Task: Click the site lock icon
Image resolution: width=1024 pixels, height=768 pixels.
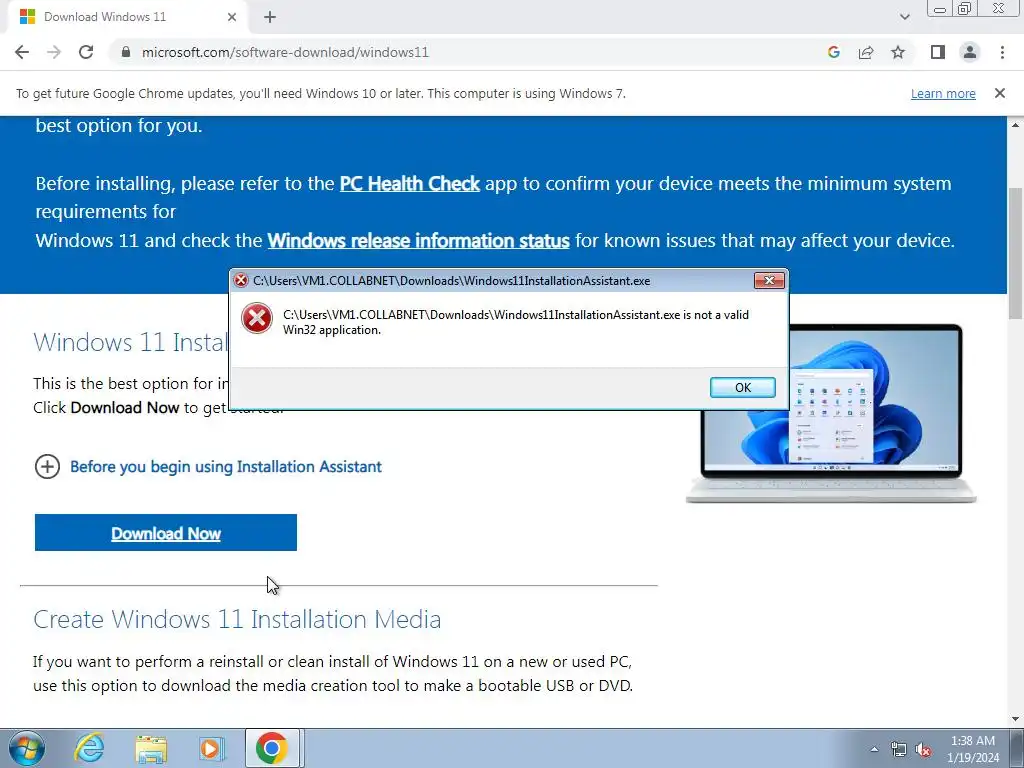Action: [x=126, y=52]
